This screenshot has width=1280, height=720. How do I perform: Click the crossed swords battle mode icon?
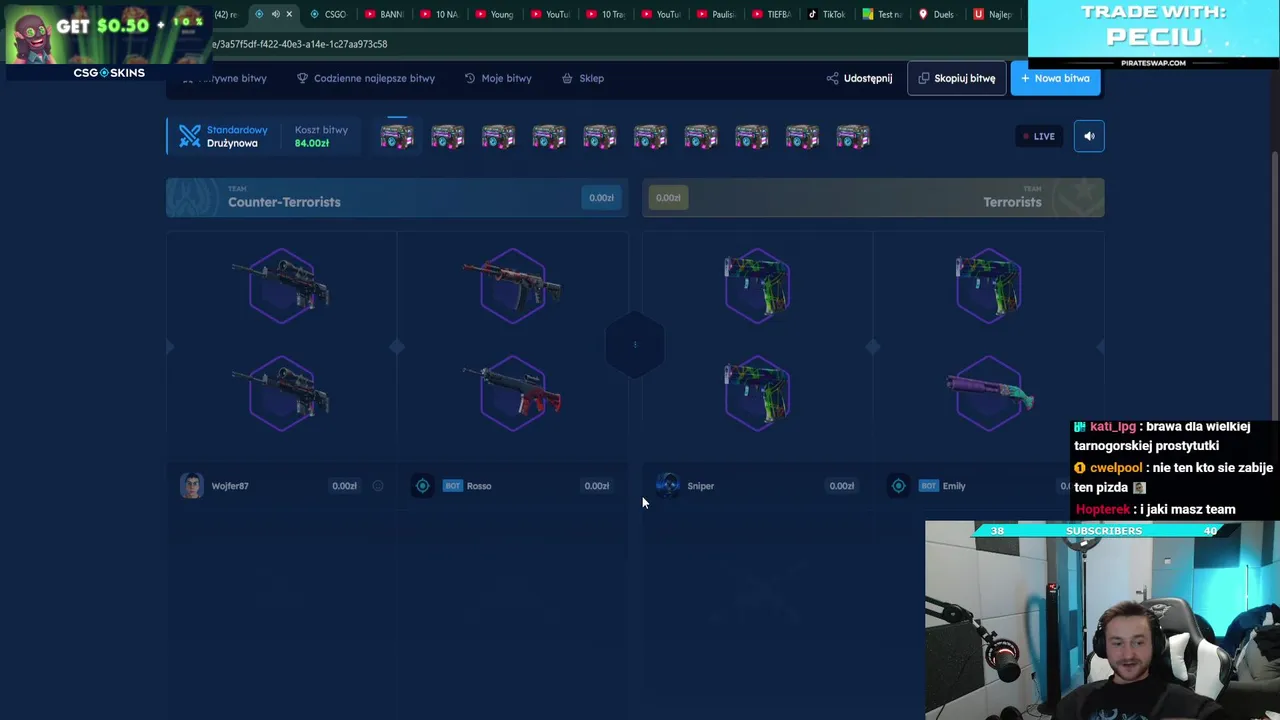tap(190, 136)
